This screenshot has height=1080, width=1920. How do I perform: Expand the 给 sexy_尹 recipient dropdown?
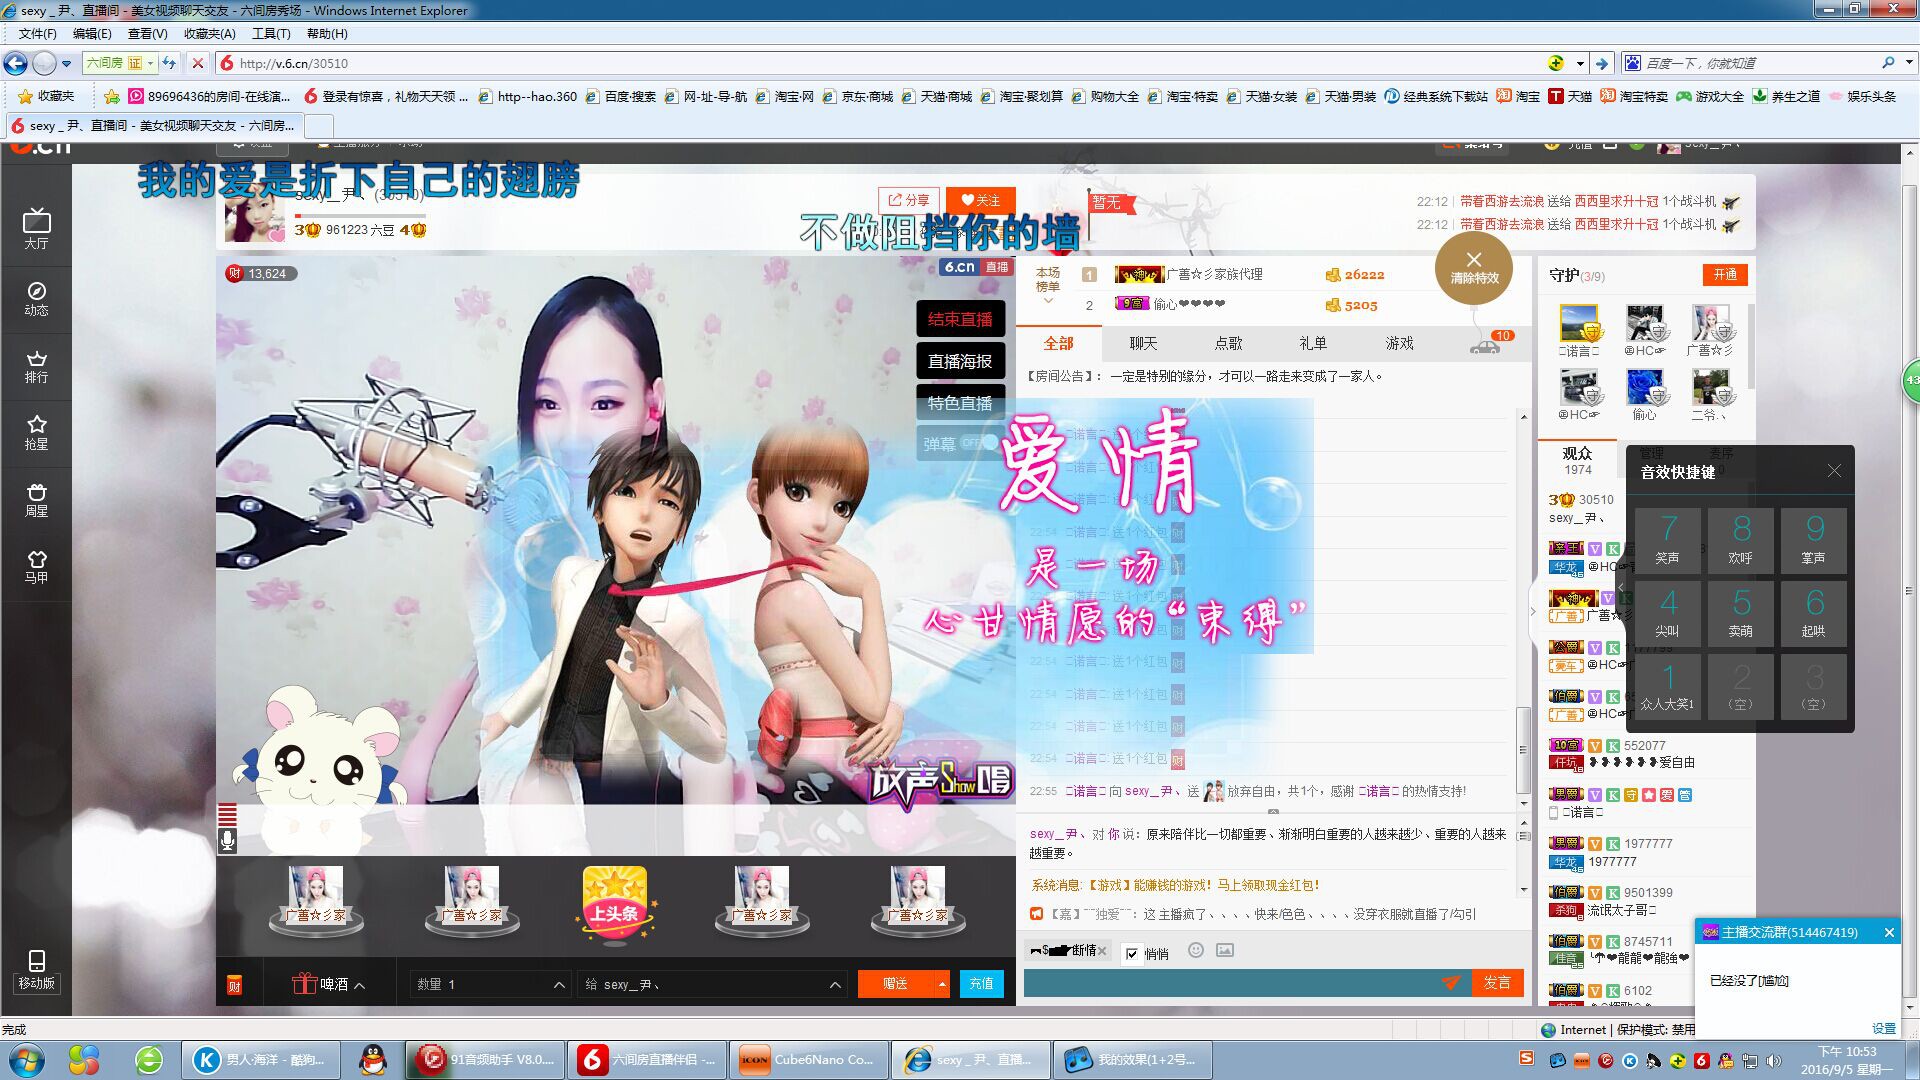pos(835,985)
